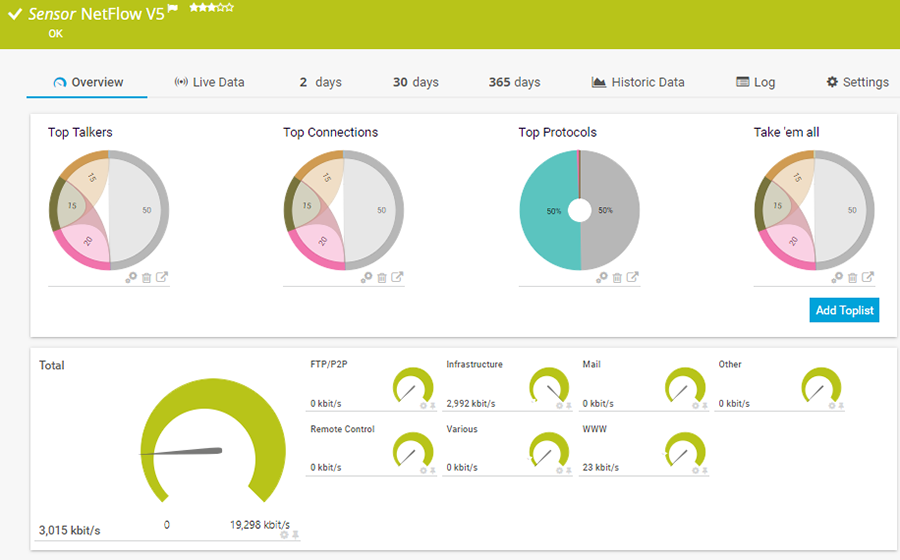This screenshot has width=900, height=560.
Task: Open the Log tab
Action: tap(755, 82)
